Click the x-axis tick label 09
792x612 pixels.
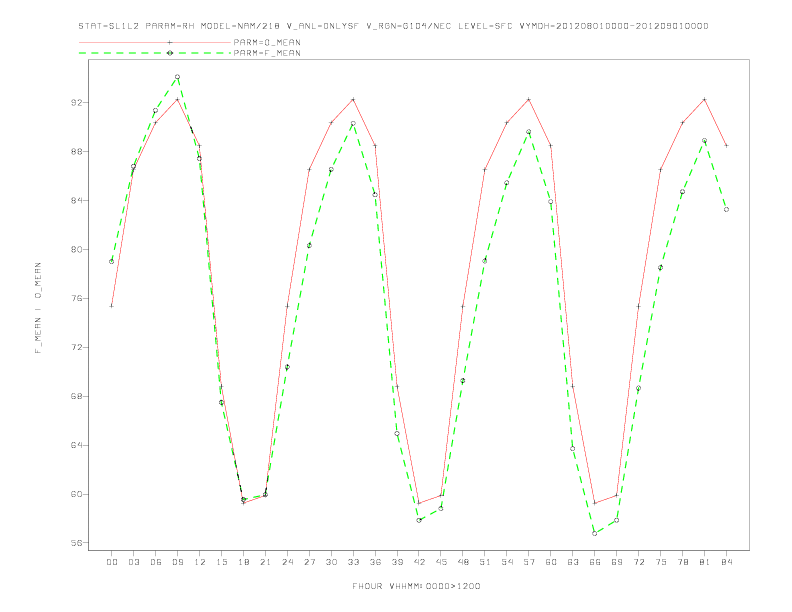[177, 562]
